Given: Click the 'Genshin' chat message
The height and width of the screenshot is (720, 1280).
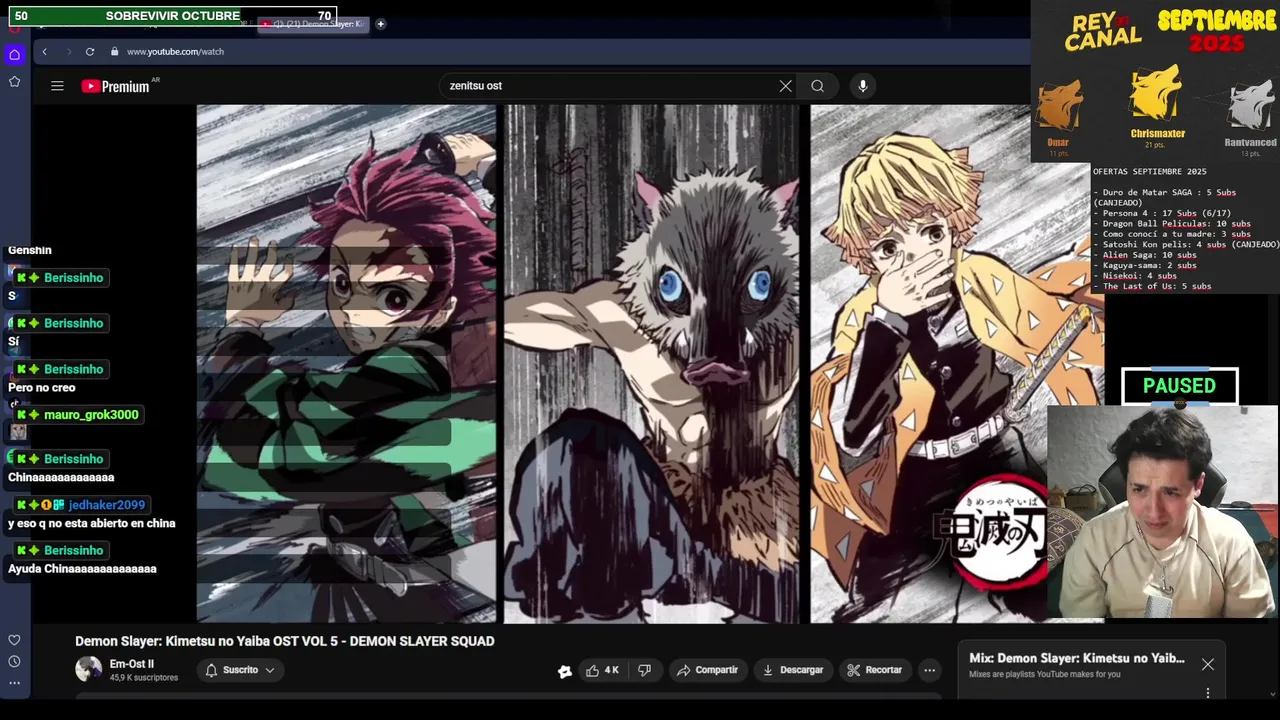Looking at the screenshot, I should [x=30, y=250].
